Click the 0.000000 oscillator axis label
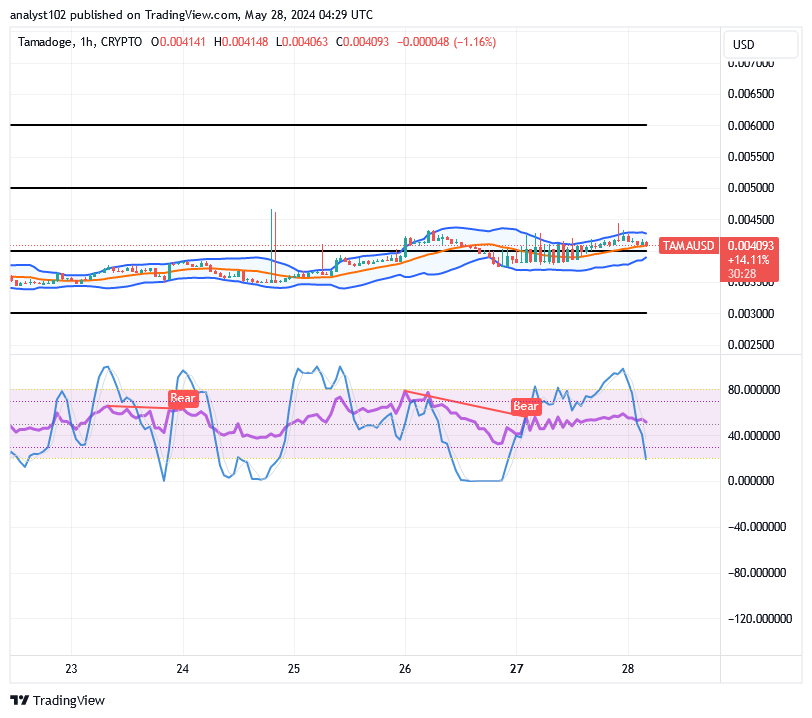Image resolution: width=812 pixels, height=718 pixels. 750,481
